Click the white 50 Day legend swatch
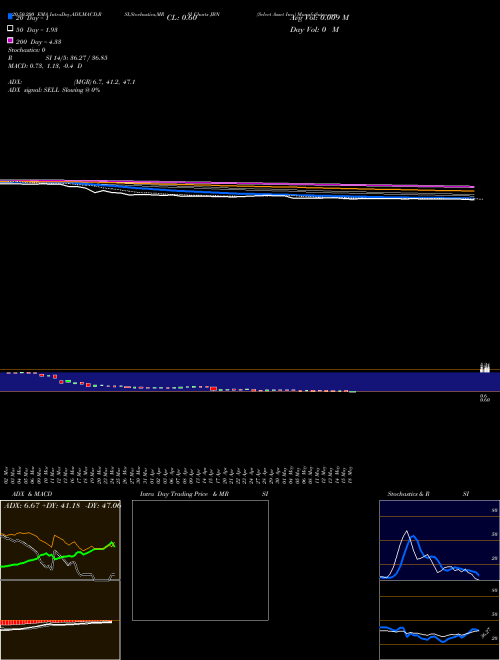The width and height of the screenshot is (500, 660). 10,29
